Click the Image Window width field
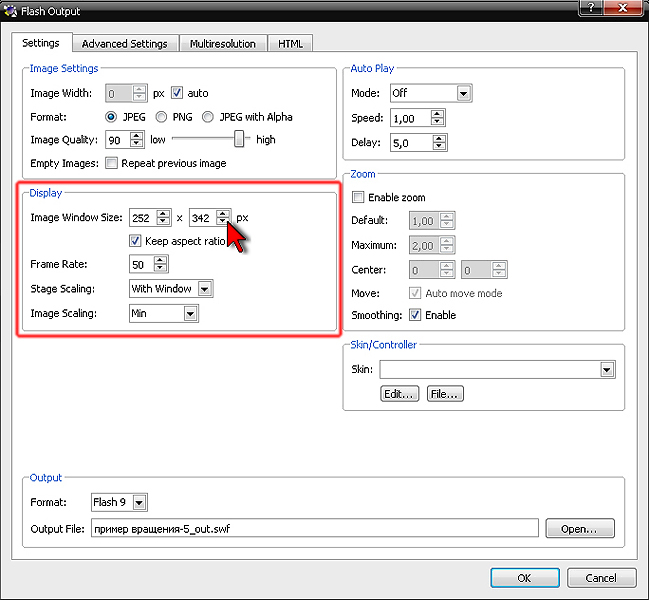The image size is (649, 600). point(143,218)
